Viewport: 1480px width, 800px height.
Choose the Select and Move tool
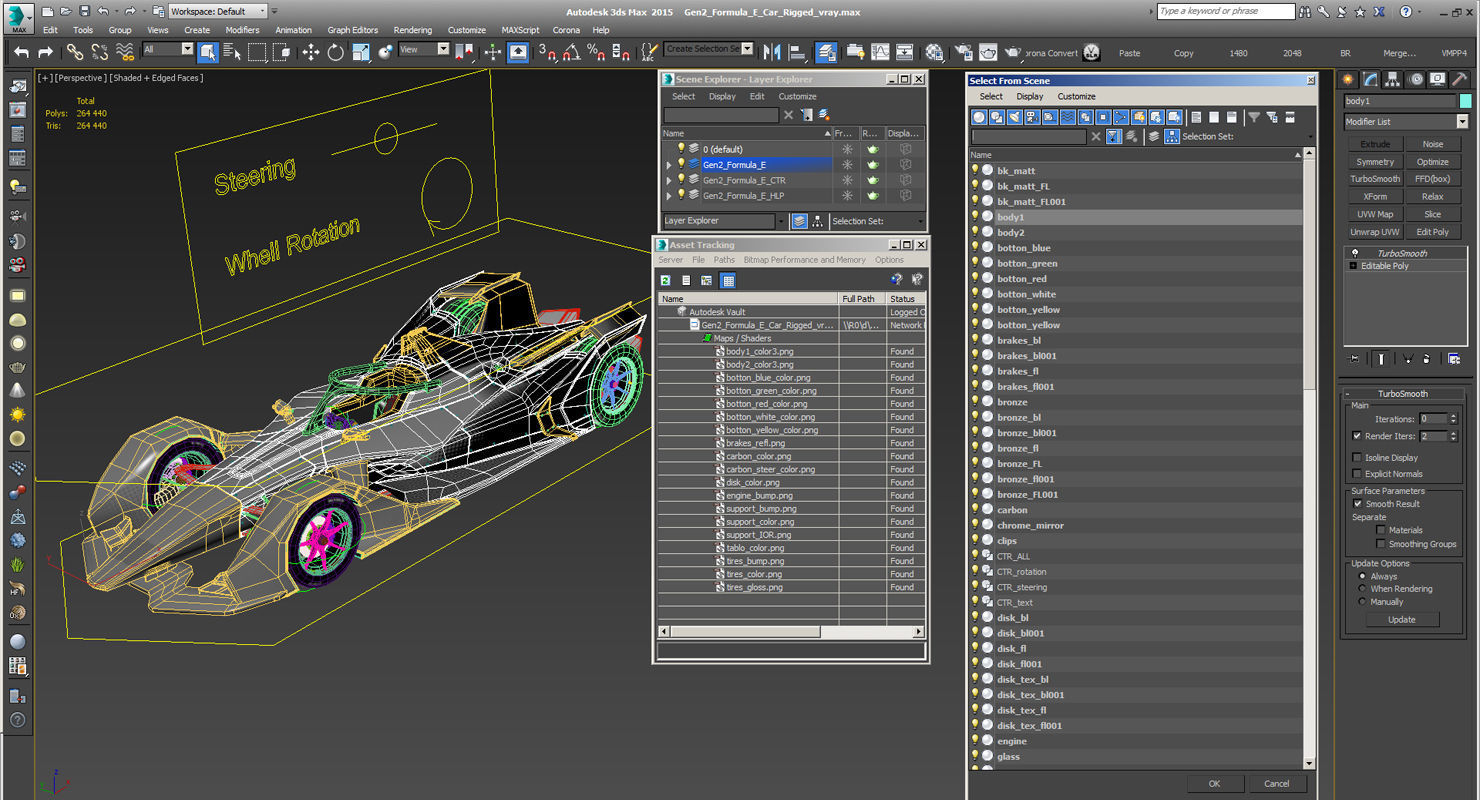310,52
